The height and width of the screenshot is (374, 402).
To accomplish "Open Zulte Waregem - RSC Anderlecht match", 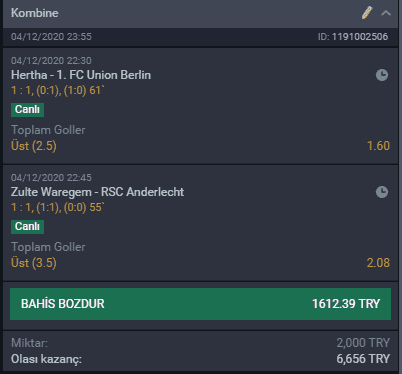I will pos(97,192).
